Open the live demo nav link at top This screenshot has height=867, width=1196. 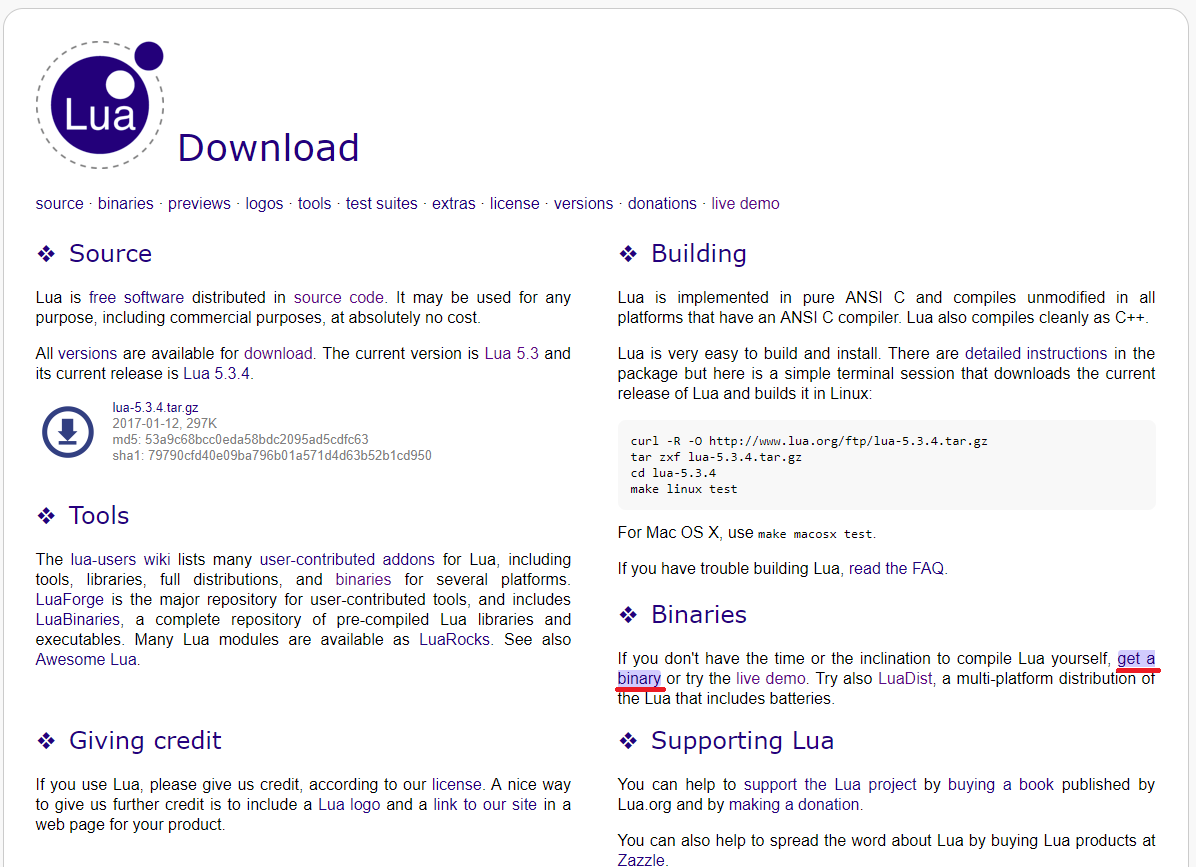pyautogui.click(x=745, y=204)
